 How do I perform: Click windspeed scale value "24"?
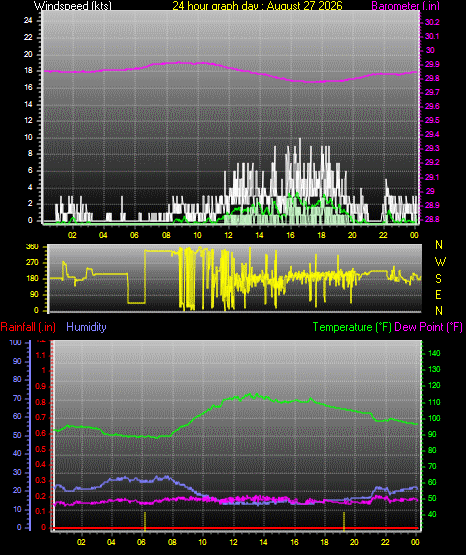tap(28, 21)
